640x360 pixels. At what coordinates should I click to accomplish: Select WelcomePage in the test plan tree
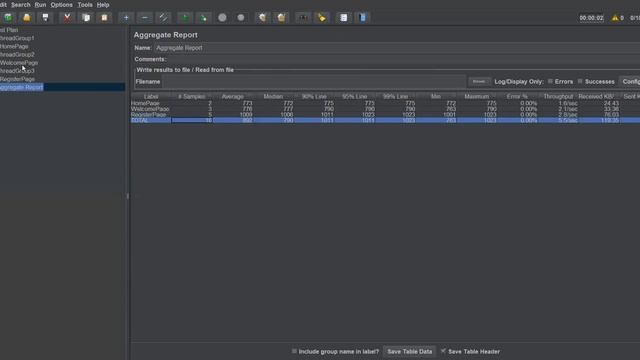click(x=19, y=62)
